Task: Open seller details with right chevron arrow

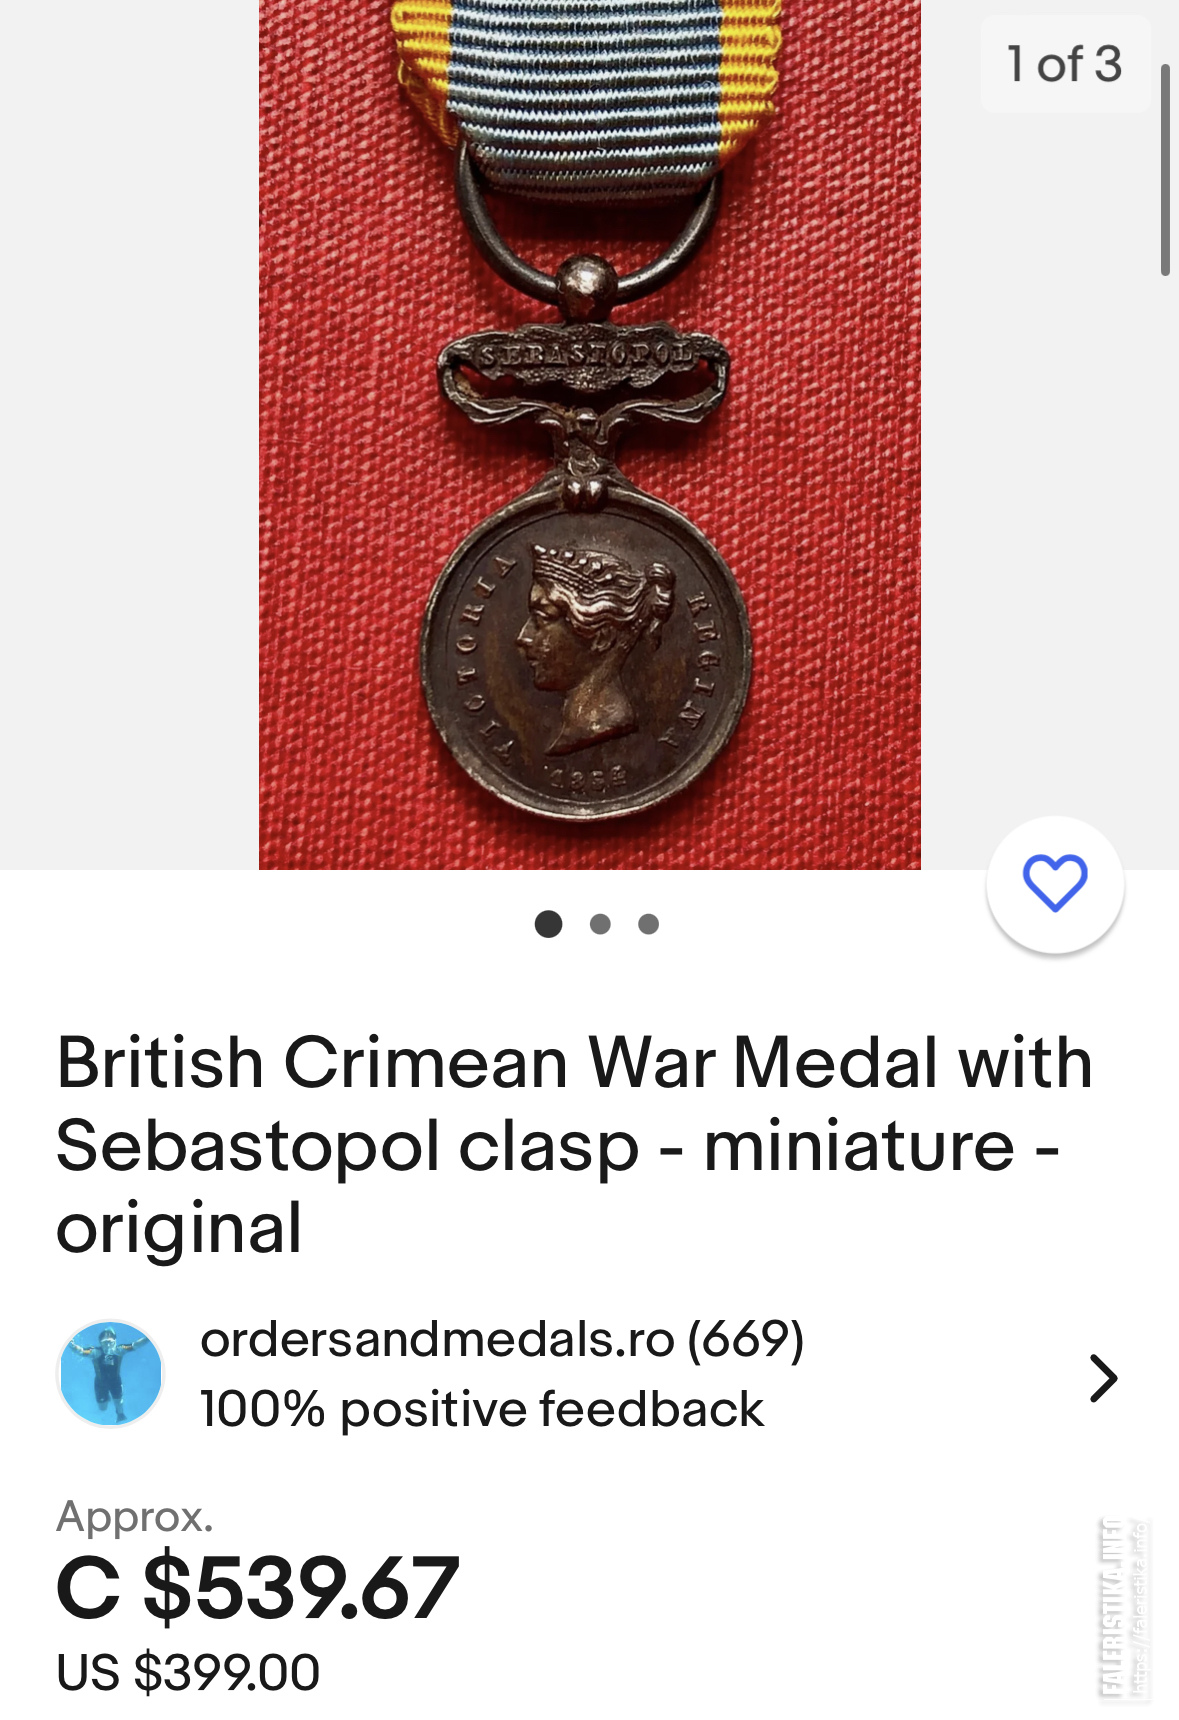Action: (1102, 1379)
